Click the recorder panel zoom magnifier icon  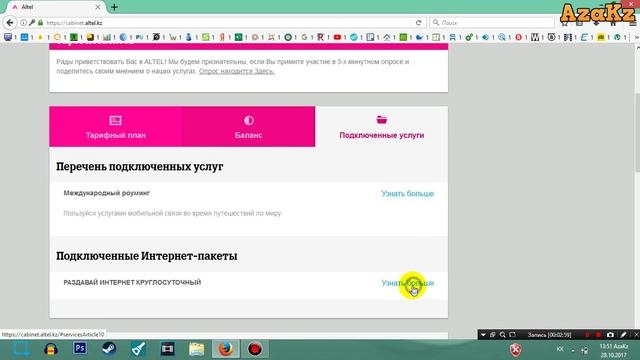point(502,335)
